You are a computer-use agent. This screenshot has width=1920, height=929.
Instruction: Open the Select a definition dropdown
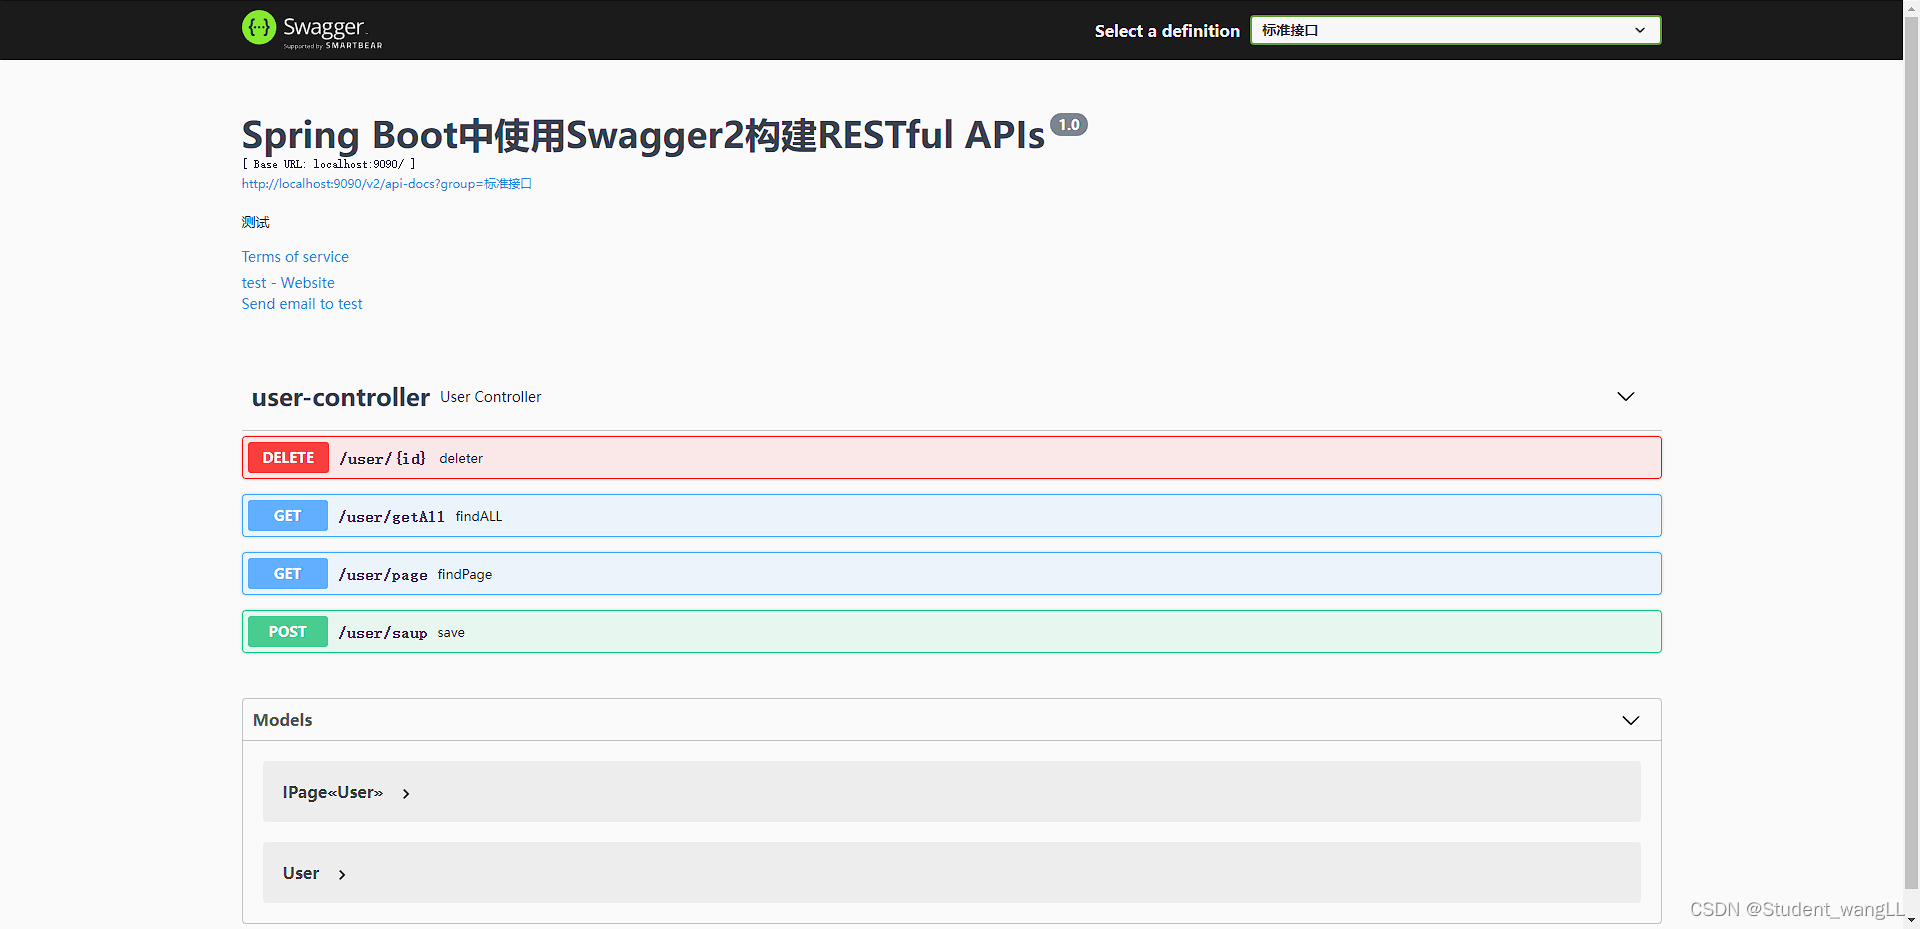(1453, 30)
